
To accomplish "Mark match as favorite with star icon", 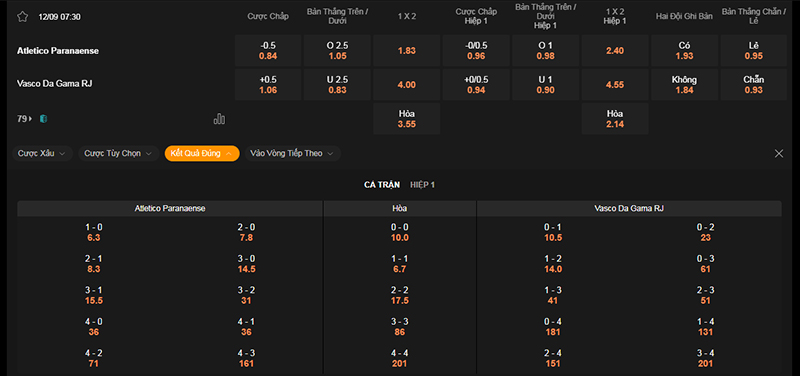I will tap(22, 17).
